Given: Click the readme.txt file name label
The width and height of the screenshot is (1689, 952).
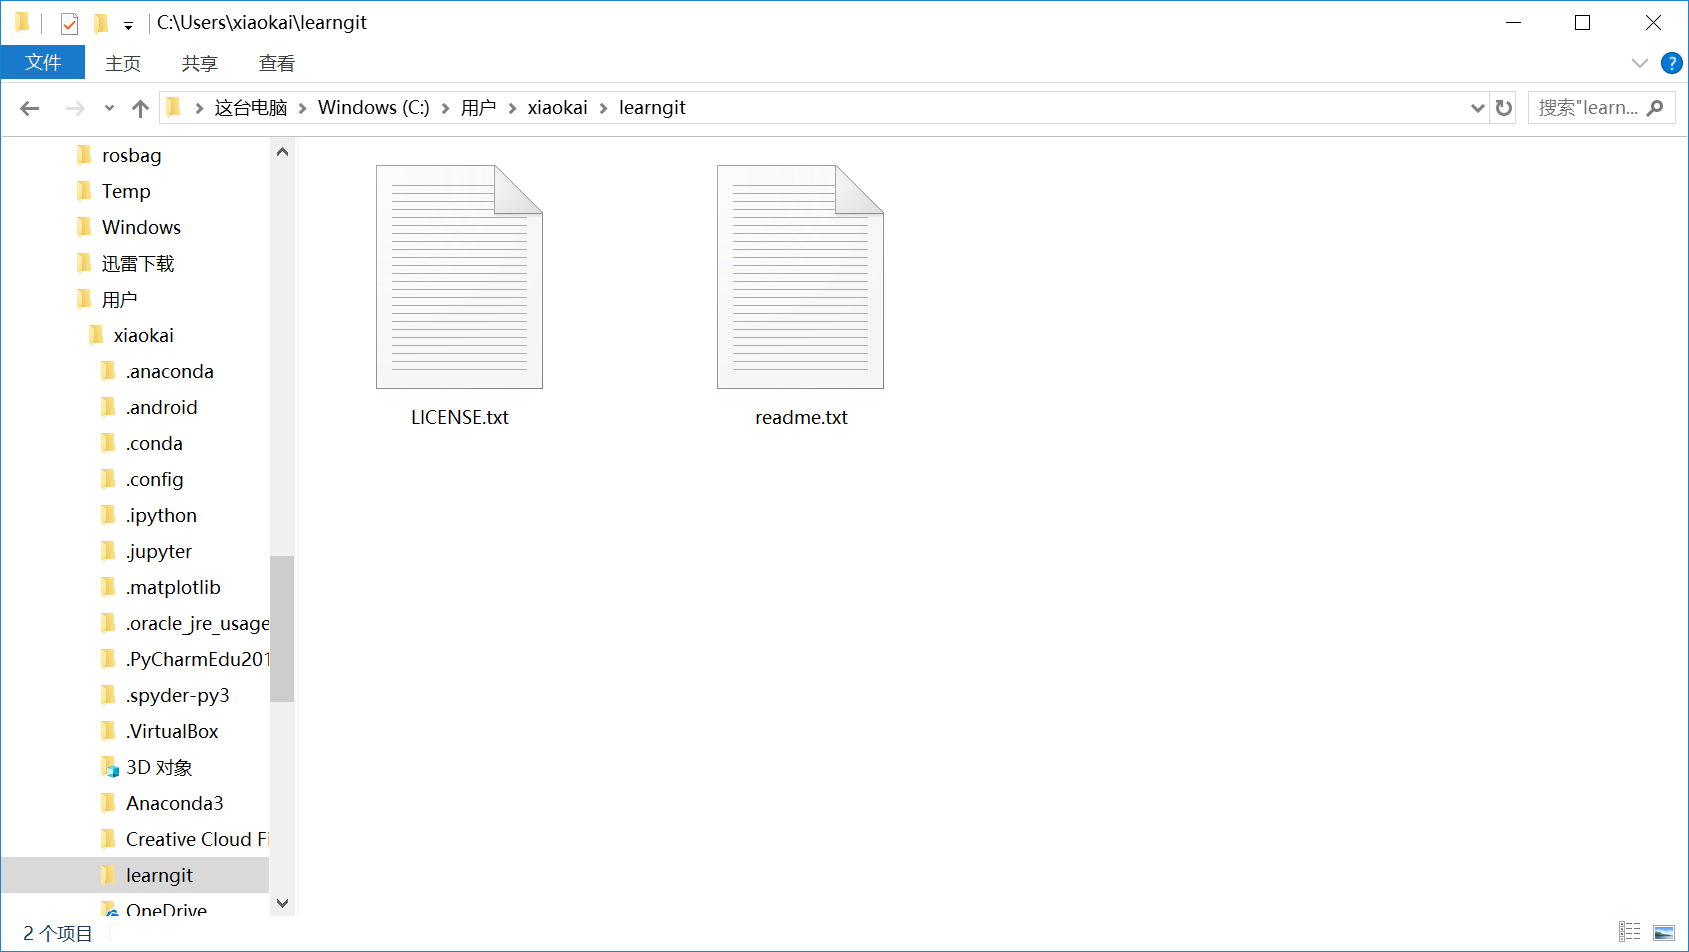Looking at the screenshot, I should pos(801,417).
